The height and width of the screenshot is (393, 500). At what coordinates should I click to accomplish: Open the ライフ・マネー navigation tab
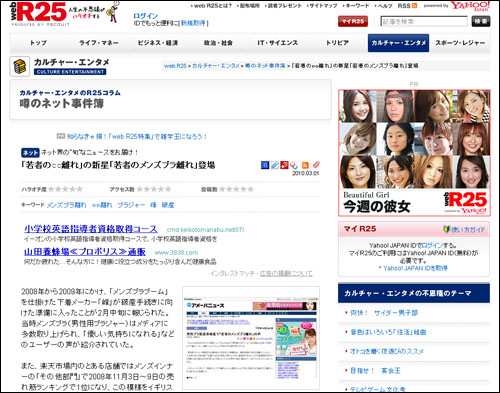tap(99, 43)
